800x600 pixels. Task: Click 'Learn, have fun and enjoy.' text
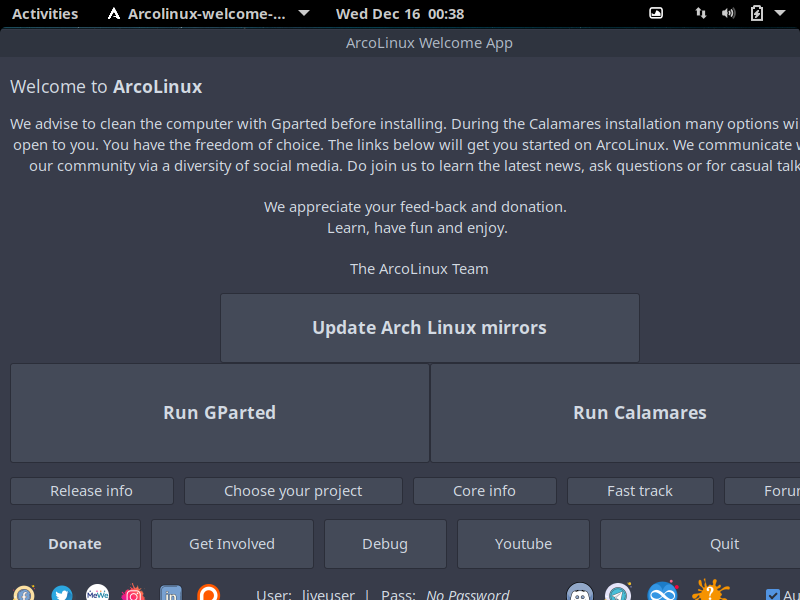pyautogui.click(x=417, y=228)
